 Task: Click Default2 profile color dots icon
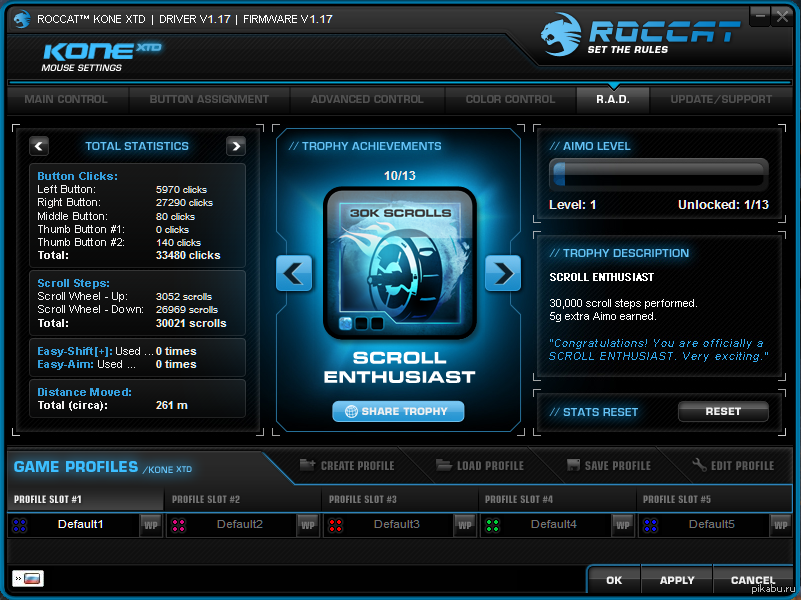[179, 525]
